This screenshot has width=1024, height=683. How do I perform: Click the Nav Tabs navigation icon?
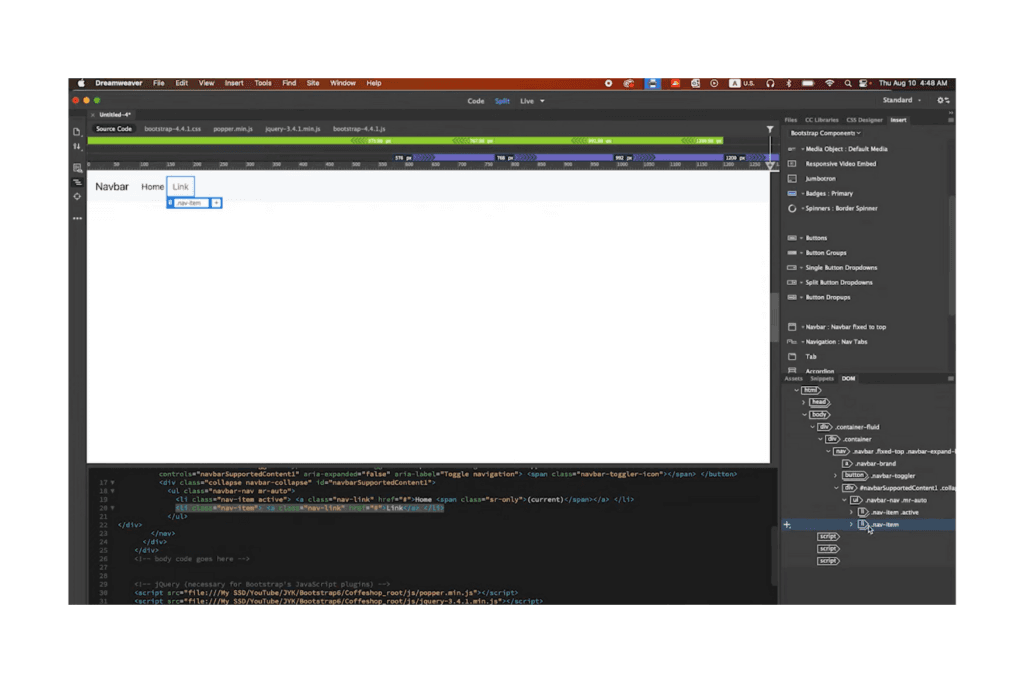click(x=792, y=342)
